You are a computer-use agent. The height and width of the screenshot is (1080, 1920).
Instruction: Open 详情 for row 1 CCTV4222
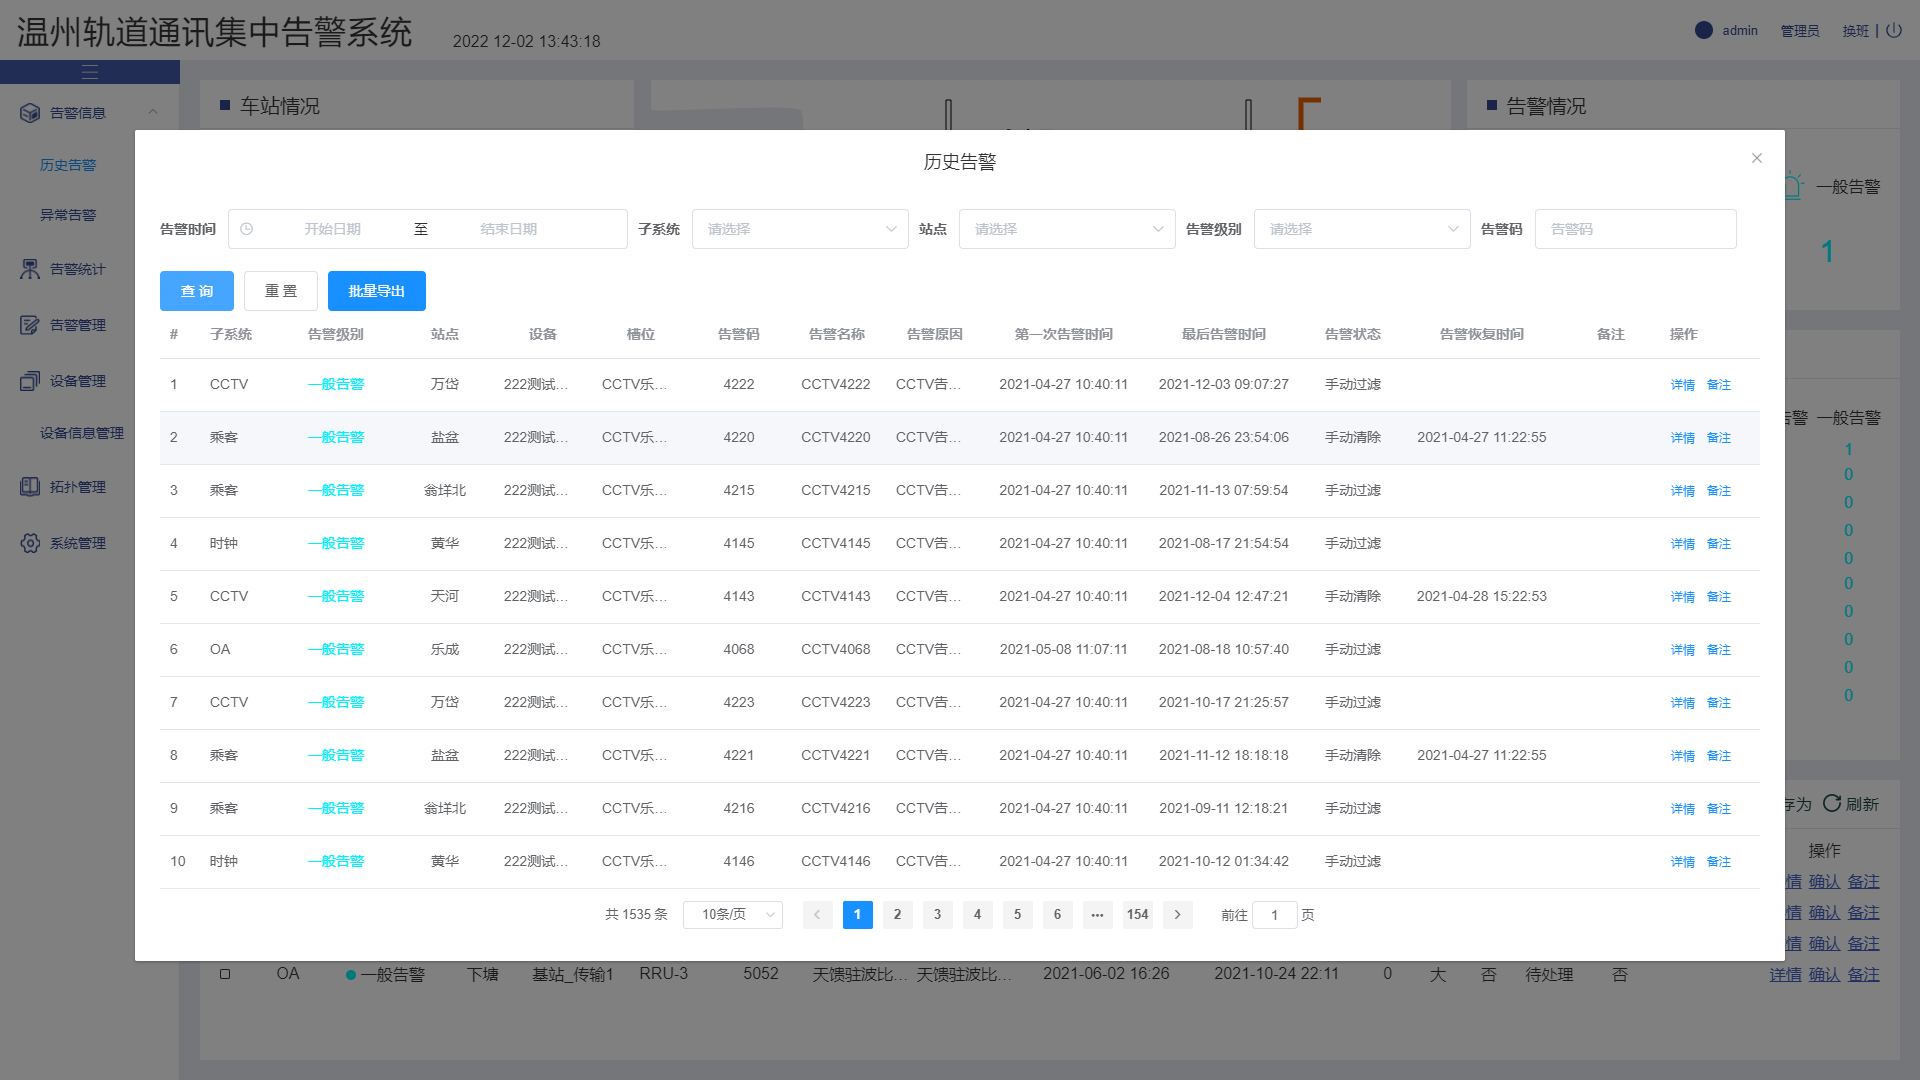click(1683, 385)
